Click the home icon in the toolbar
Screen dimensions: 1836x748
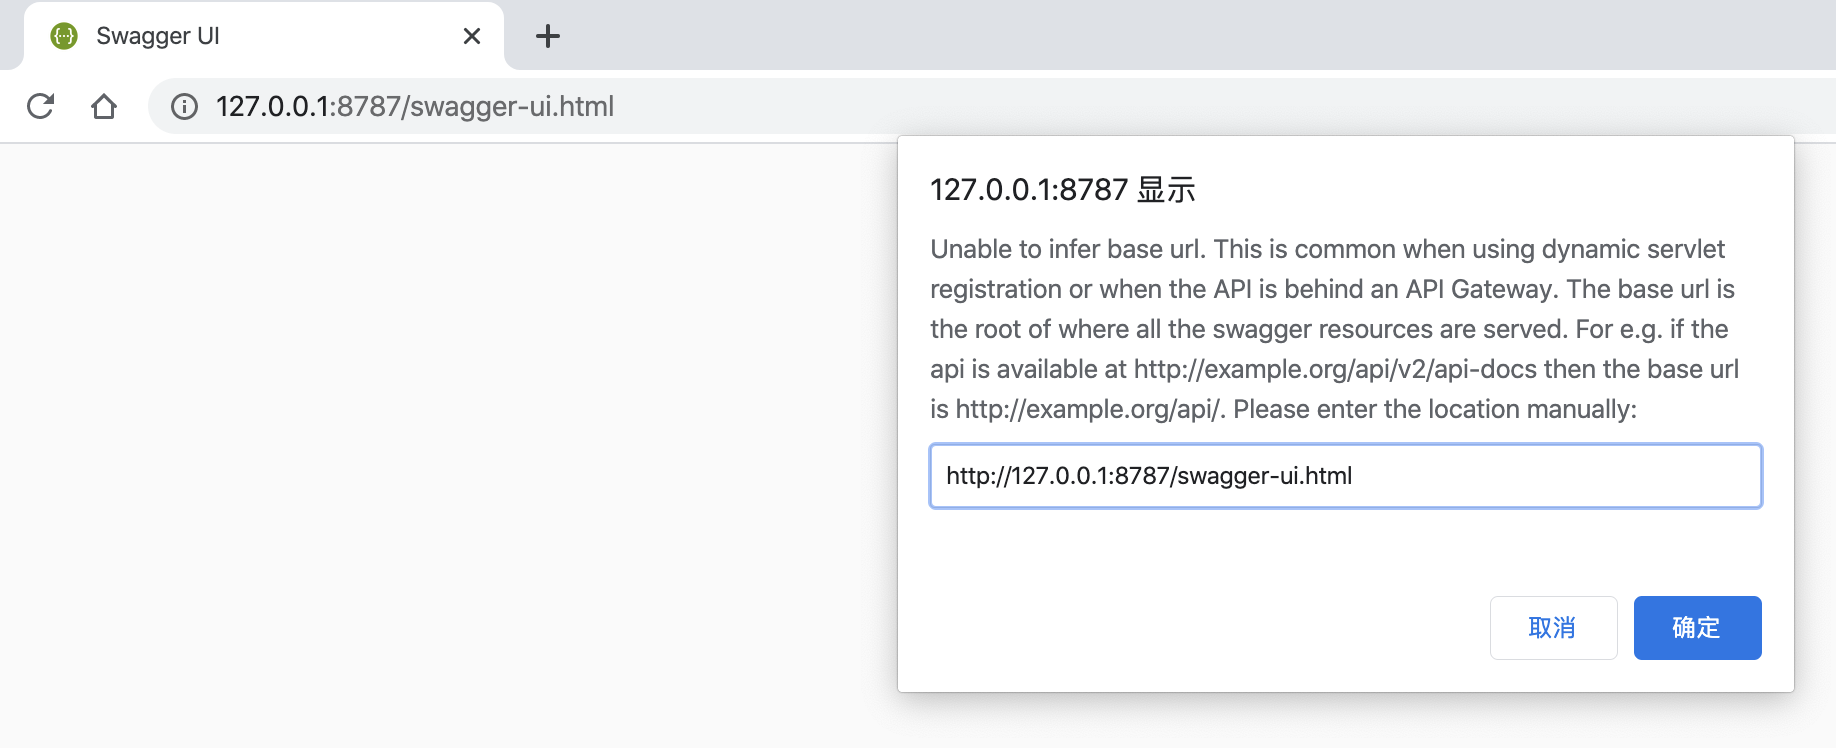click(x=104, y=106)
